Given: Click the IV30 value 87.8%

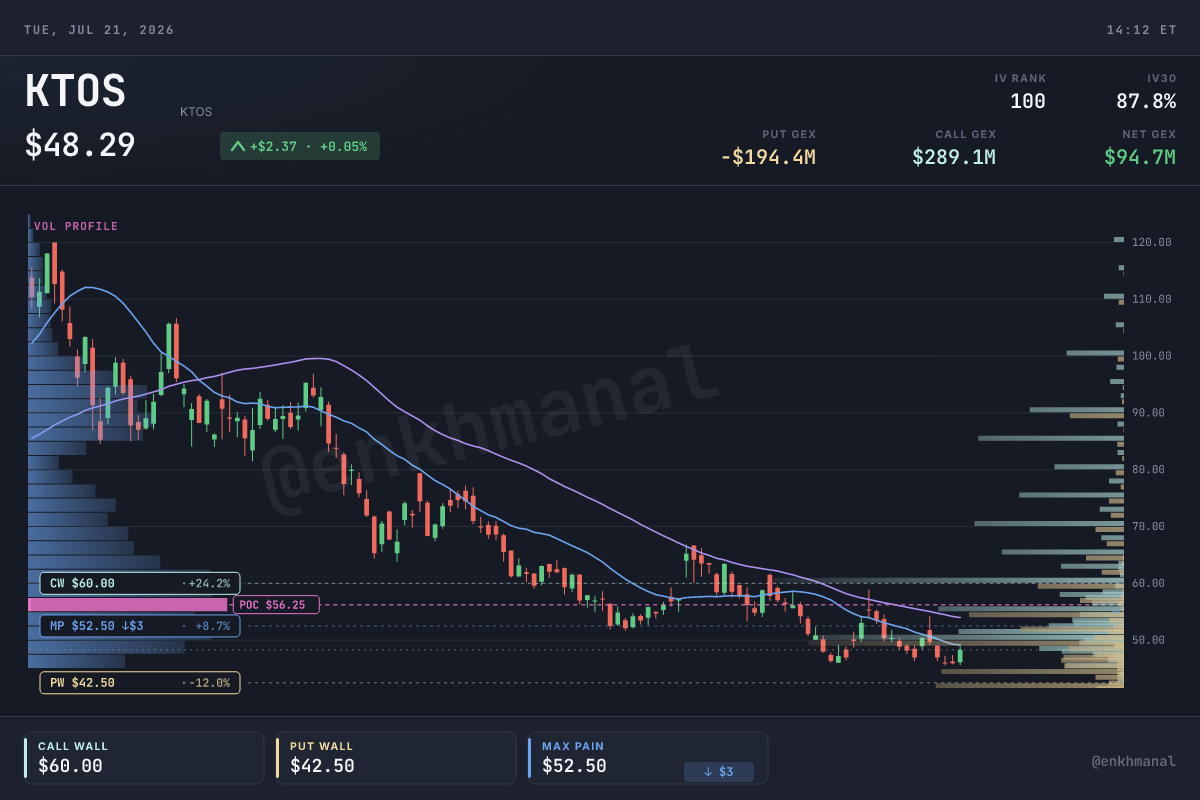Looking at the screenshot, I should tap(1146, 101).
